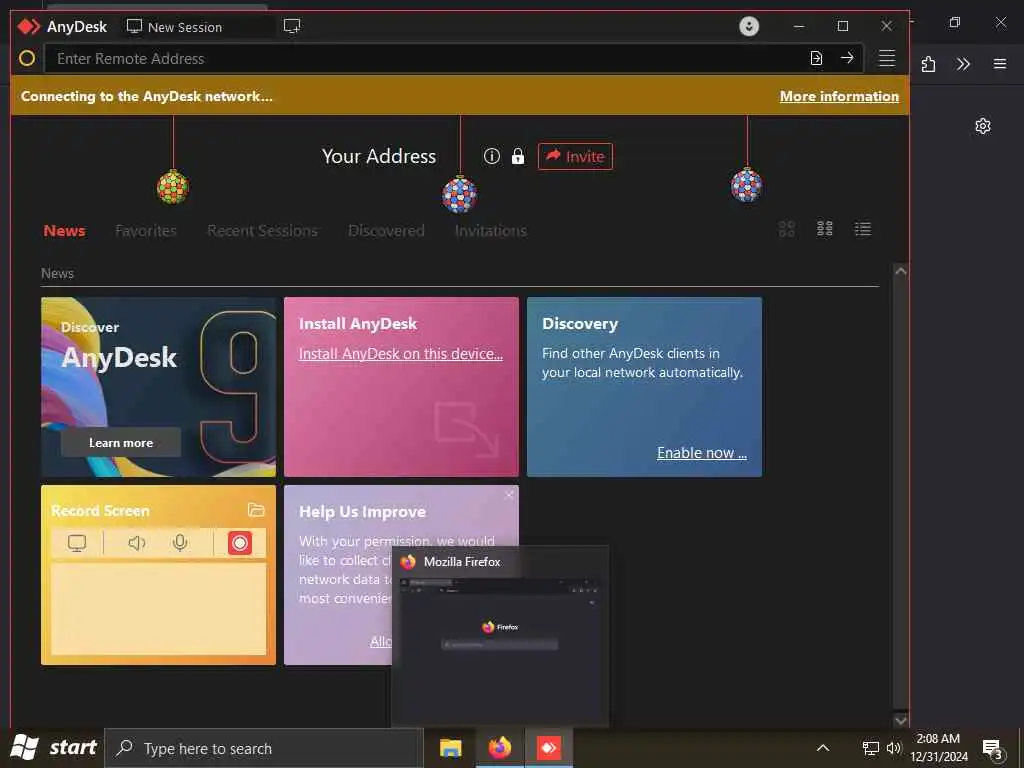Click the lock icon beside Your Address
1024x768 pixels.
(518, 156)
